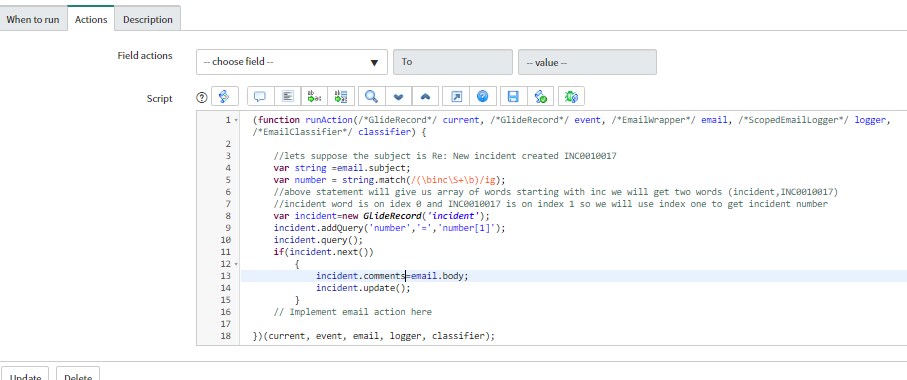
Task: Open the blue editor help icon
Action: tap(482, 96)
